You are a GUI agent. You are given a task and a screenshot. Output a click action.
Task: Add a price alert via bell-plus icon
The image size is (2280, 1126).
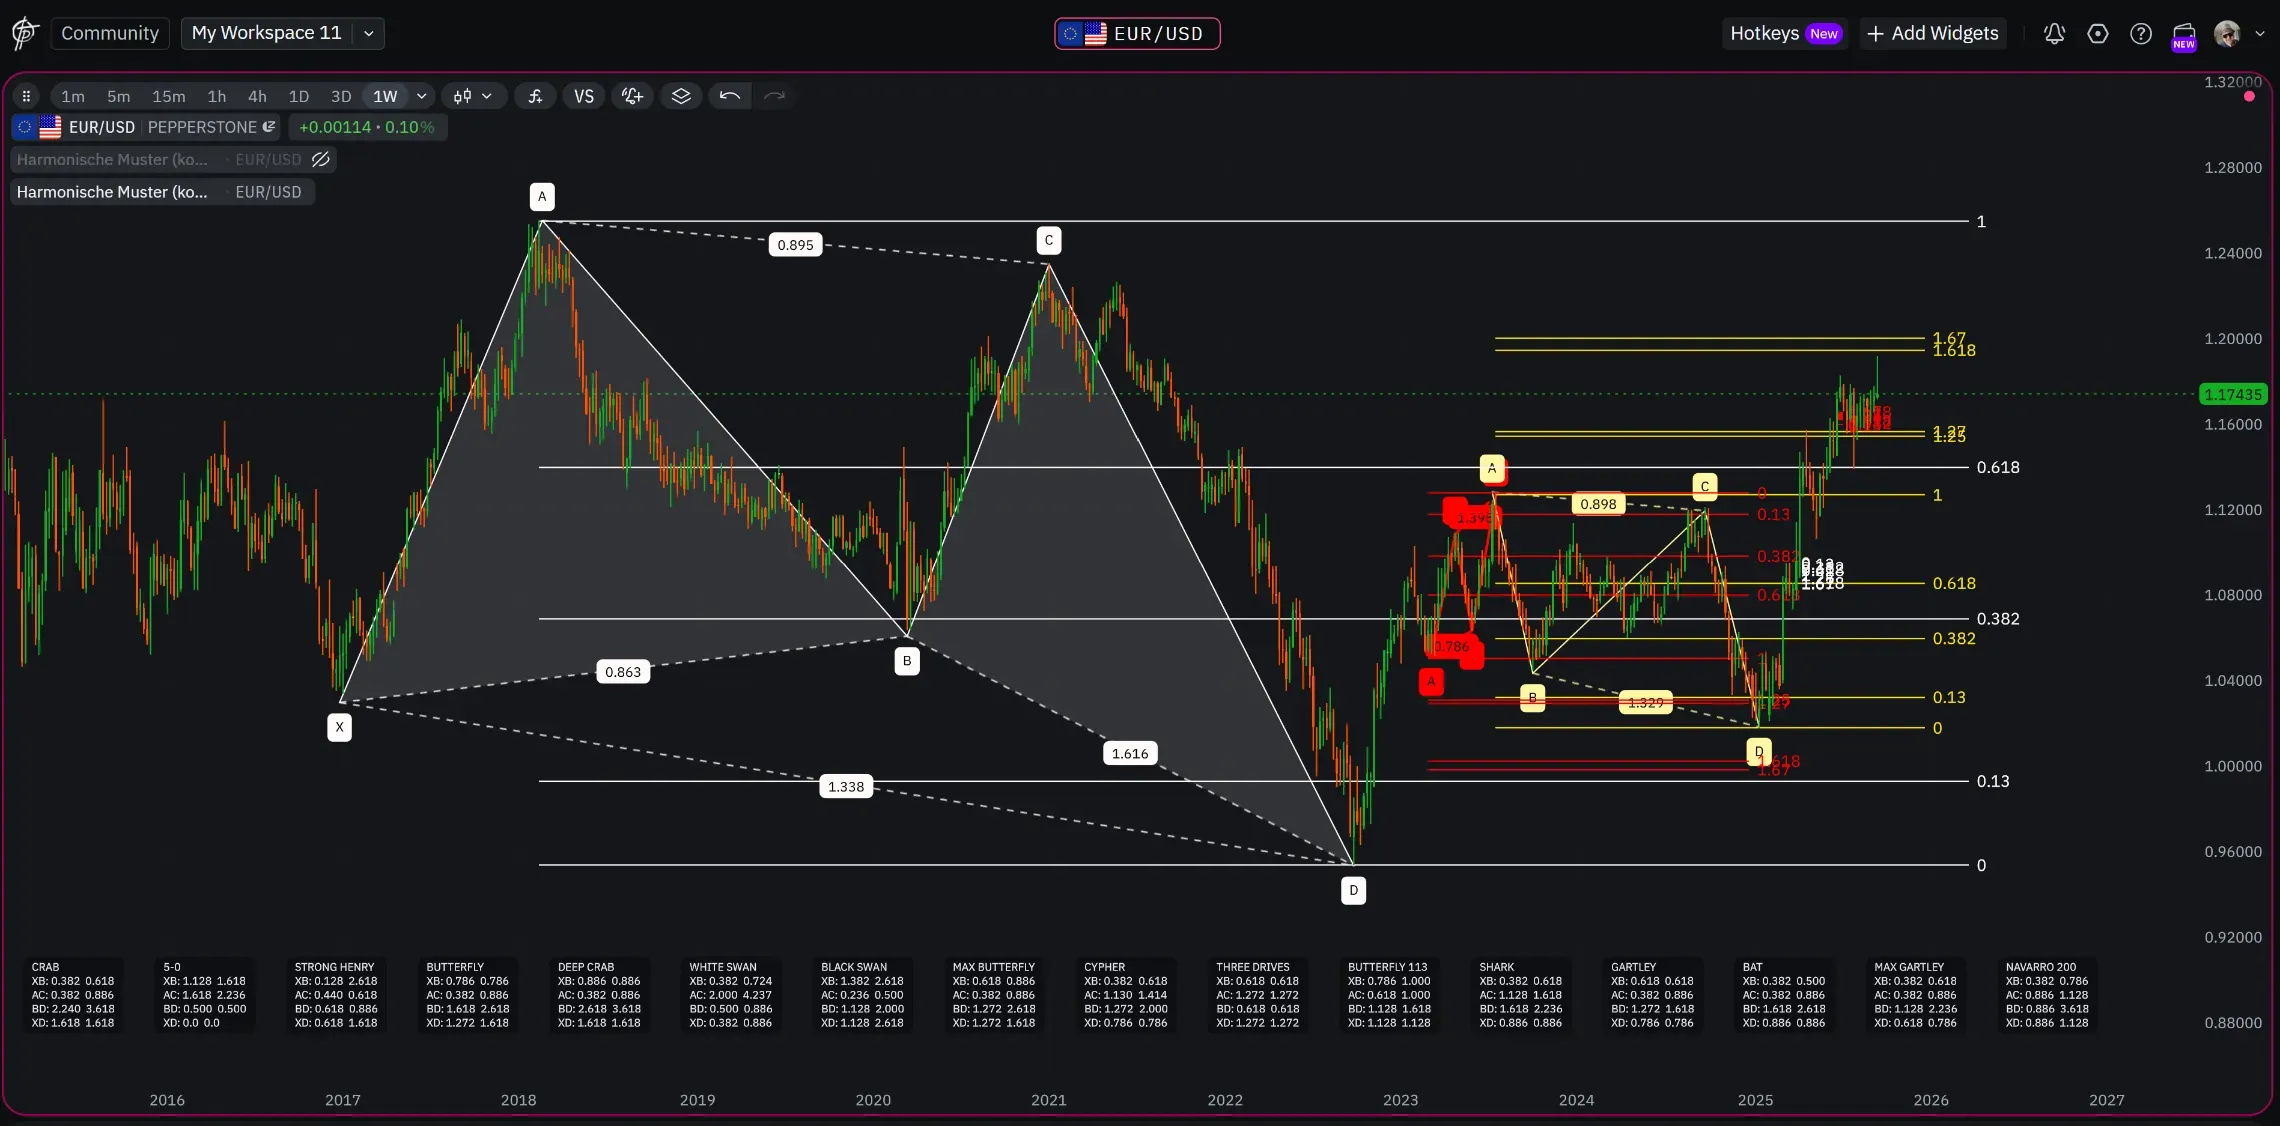tap(632, 96)
